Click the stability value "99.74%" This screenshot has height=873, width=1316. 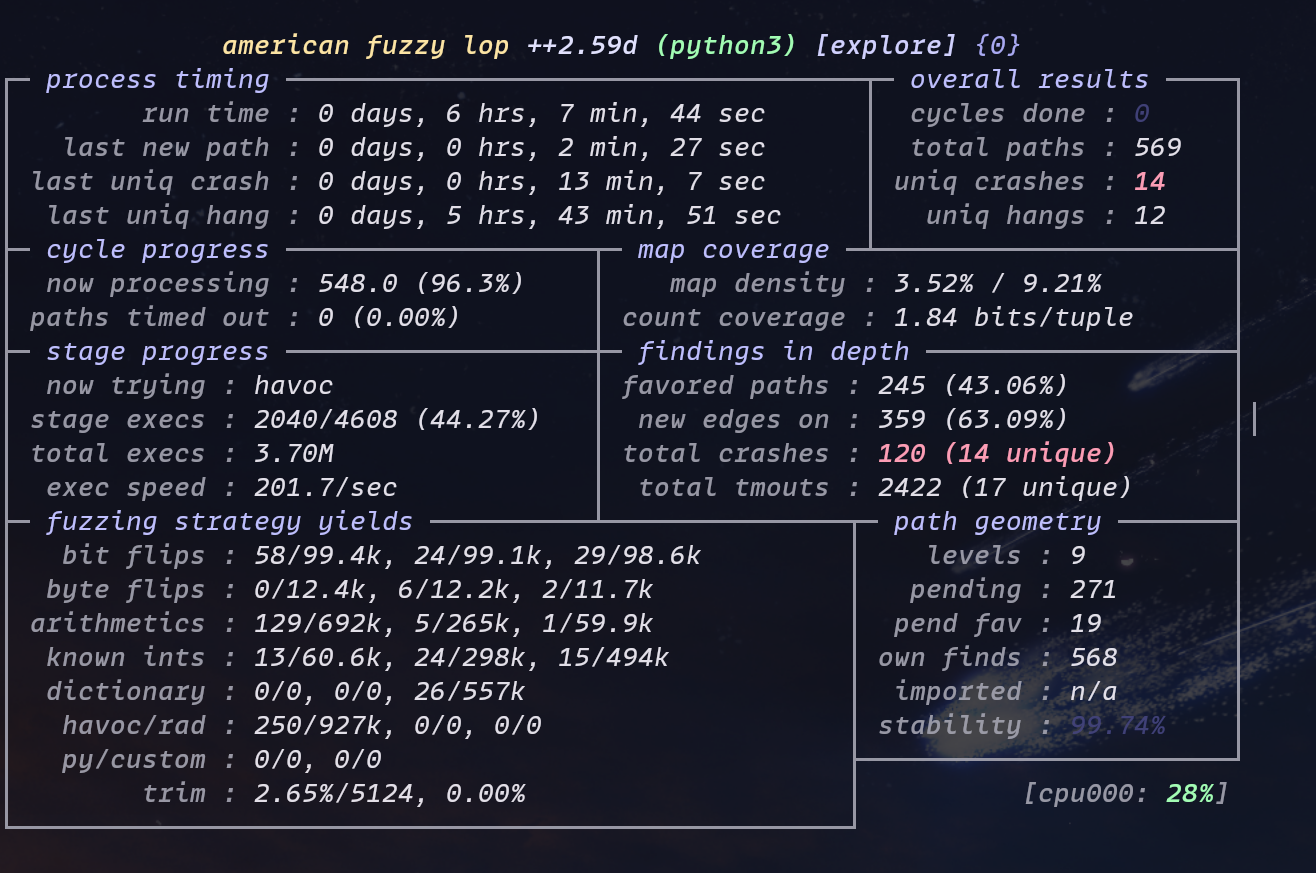tap(1118, 726)
